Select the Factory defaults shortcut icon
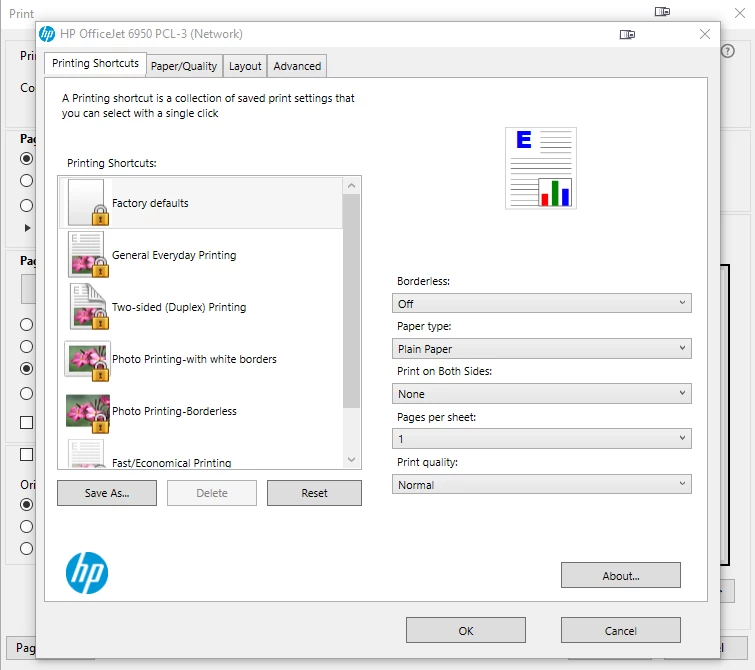This screenshot has height=670, width=755. click(88, 202)
